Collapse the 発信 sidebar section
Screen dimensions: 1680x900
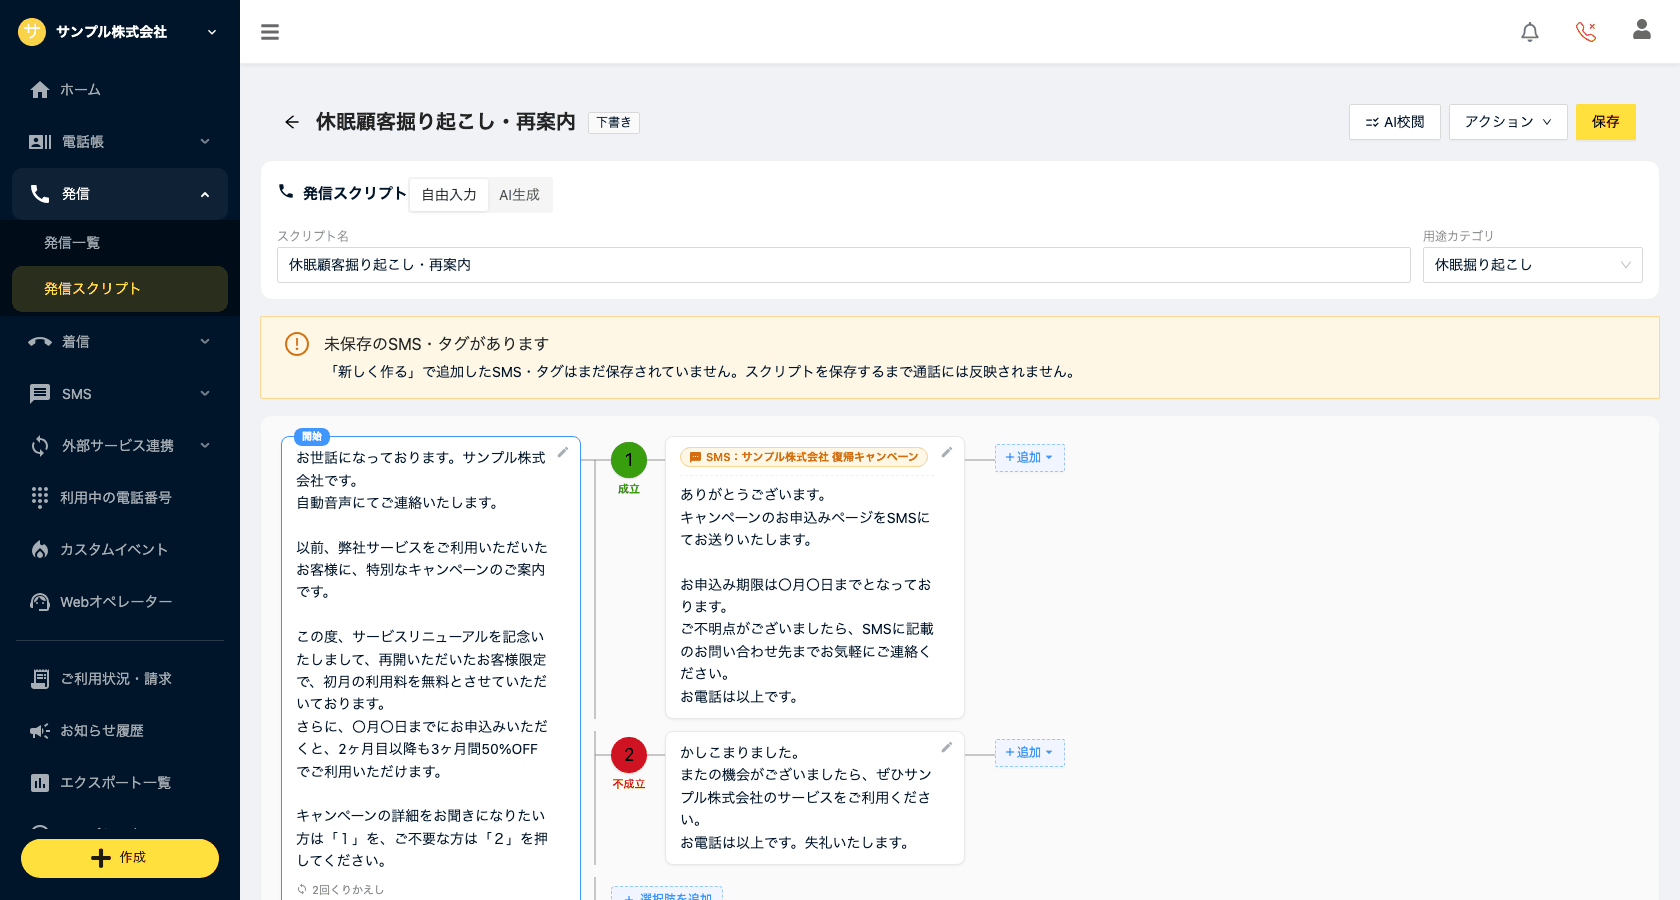pos(205,194)
